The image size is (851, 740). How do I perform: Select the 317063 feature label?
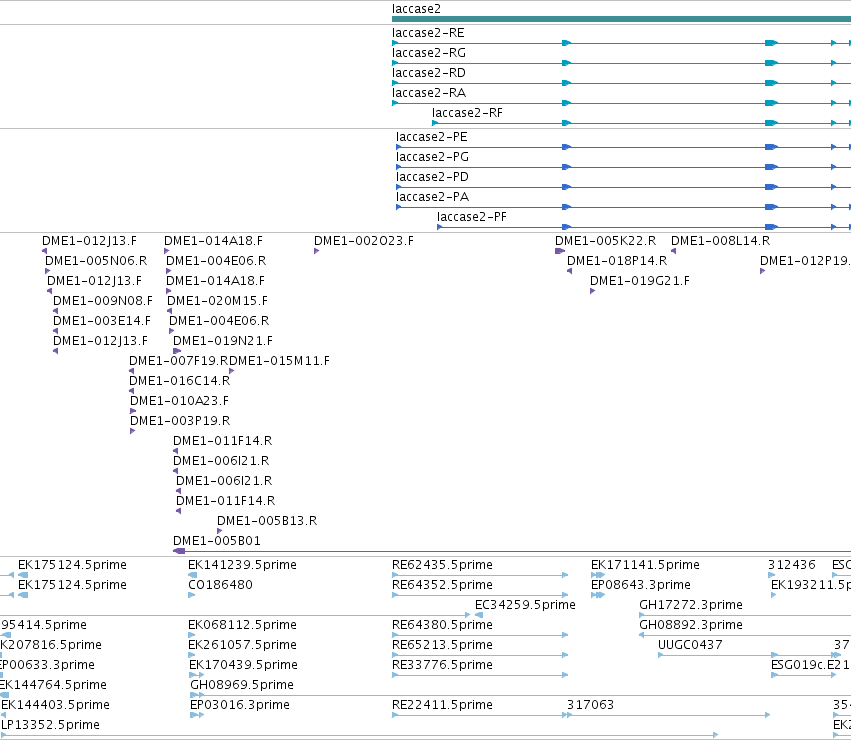(590, 706)
